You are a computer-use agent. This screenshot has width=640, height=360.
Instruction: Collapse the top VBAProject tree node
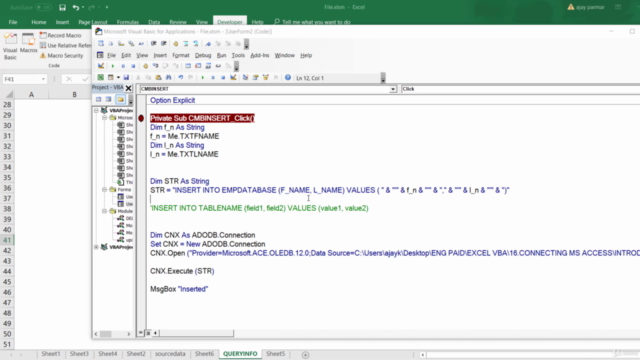(96, 110)
